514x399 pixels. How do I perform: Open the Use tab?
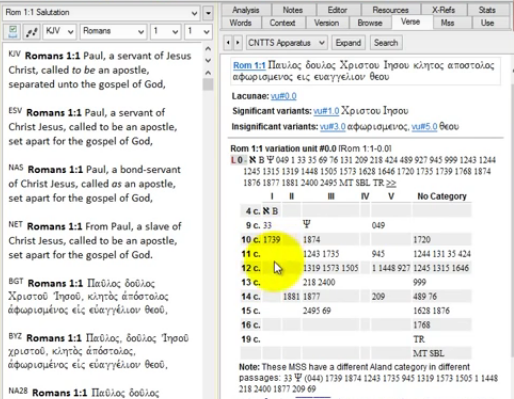coord(487,23)
